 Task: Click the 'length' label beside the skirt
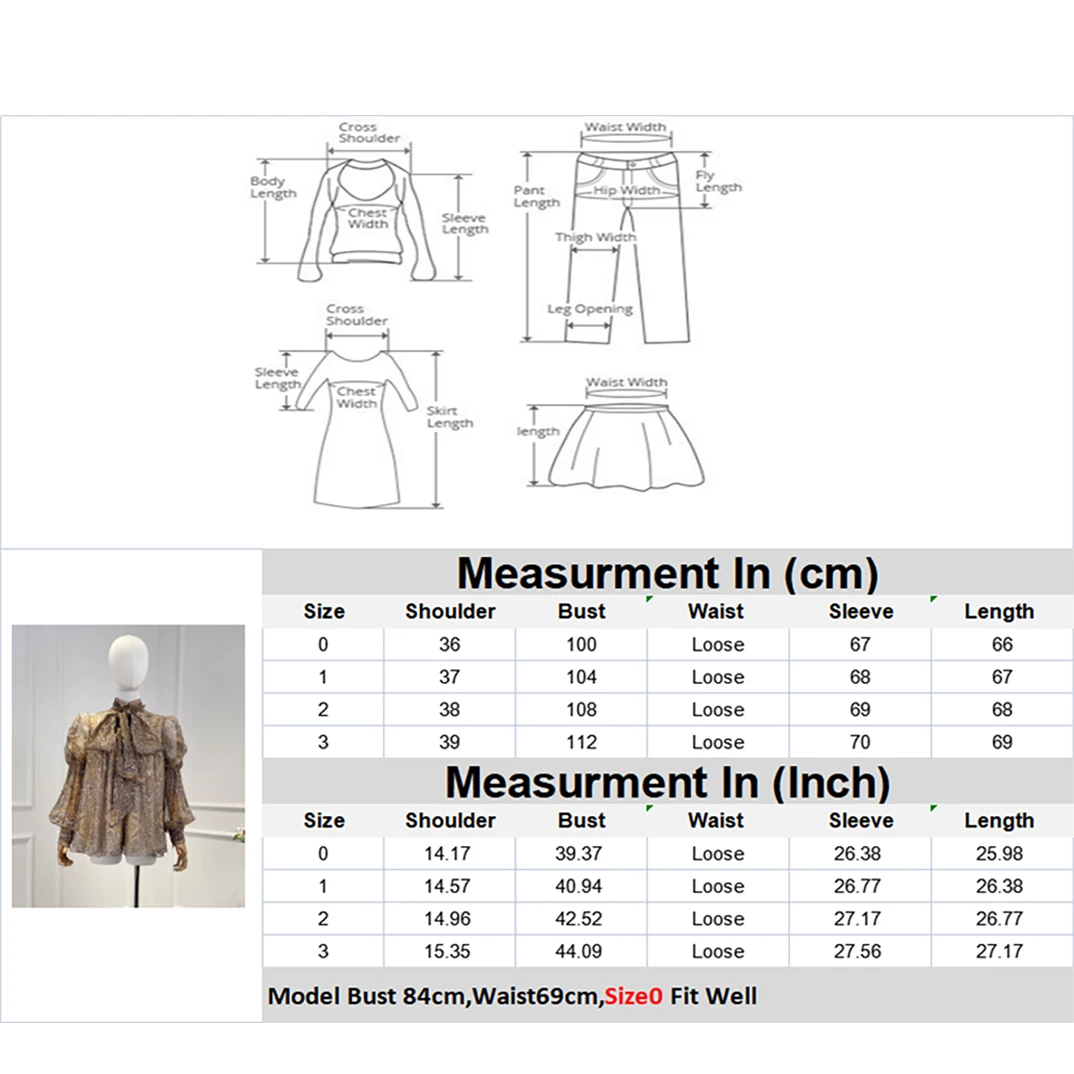point(538,432)
